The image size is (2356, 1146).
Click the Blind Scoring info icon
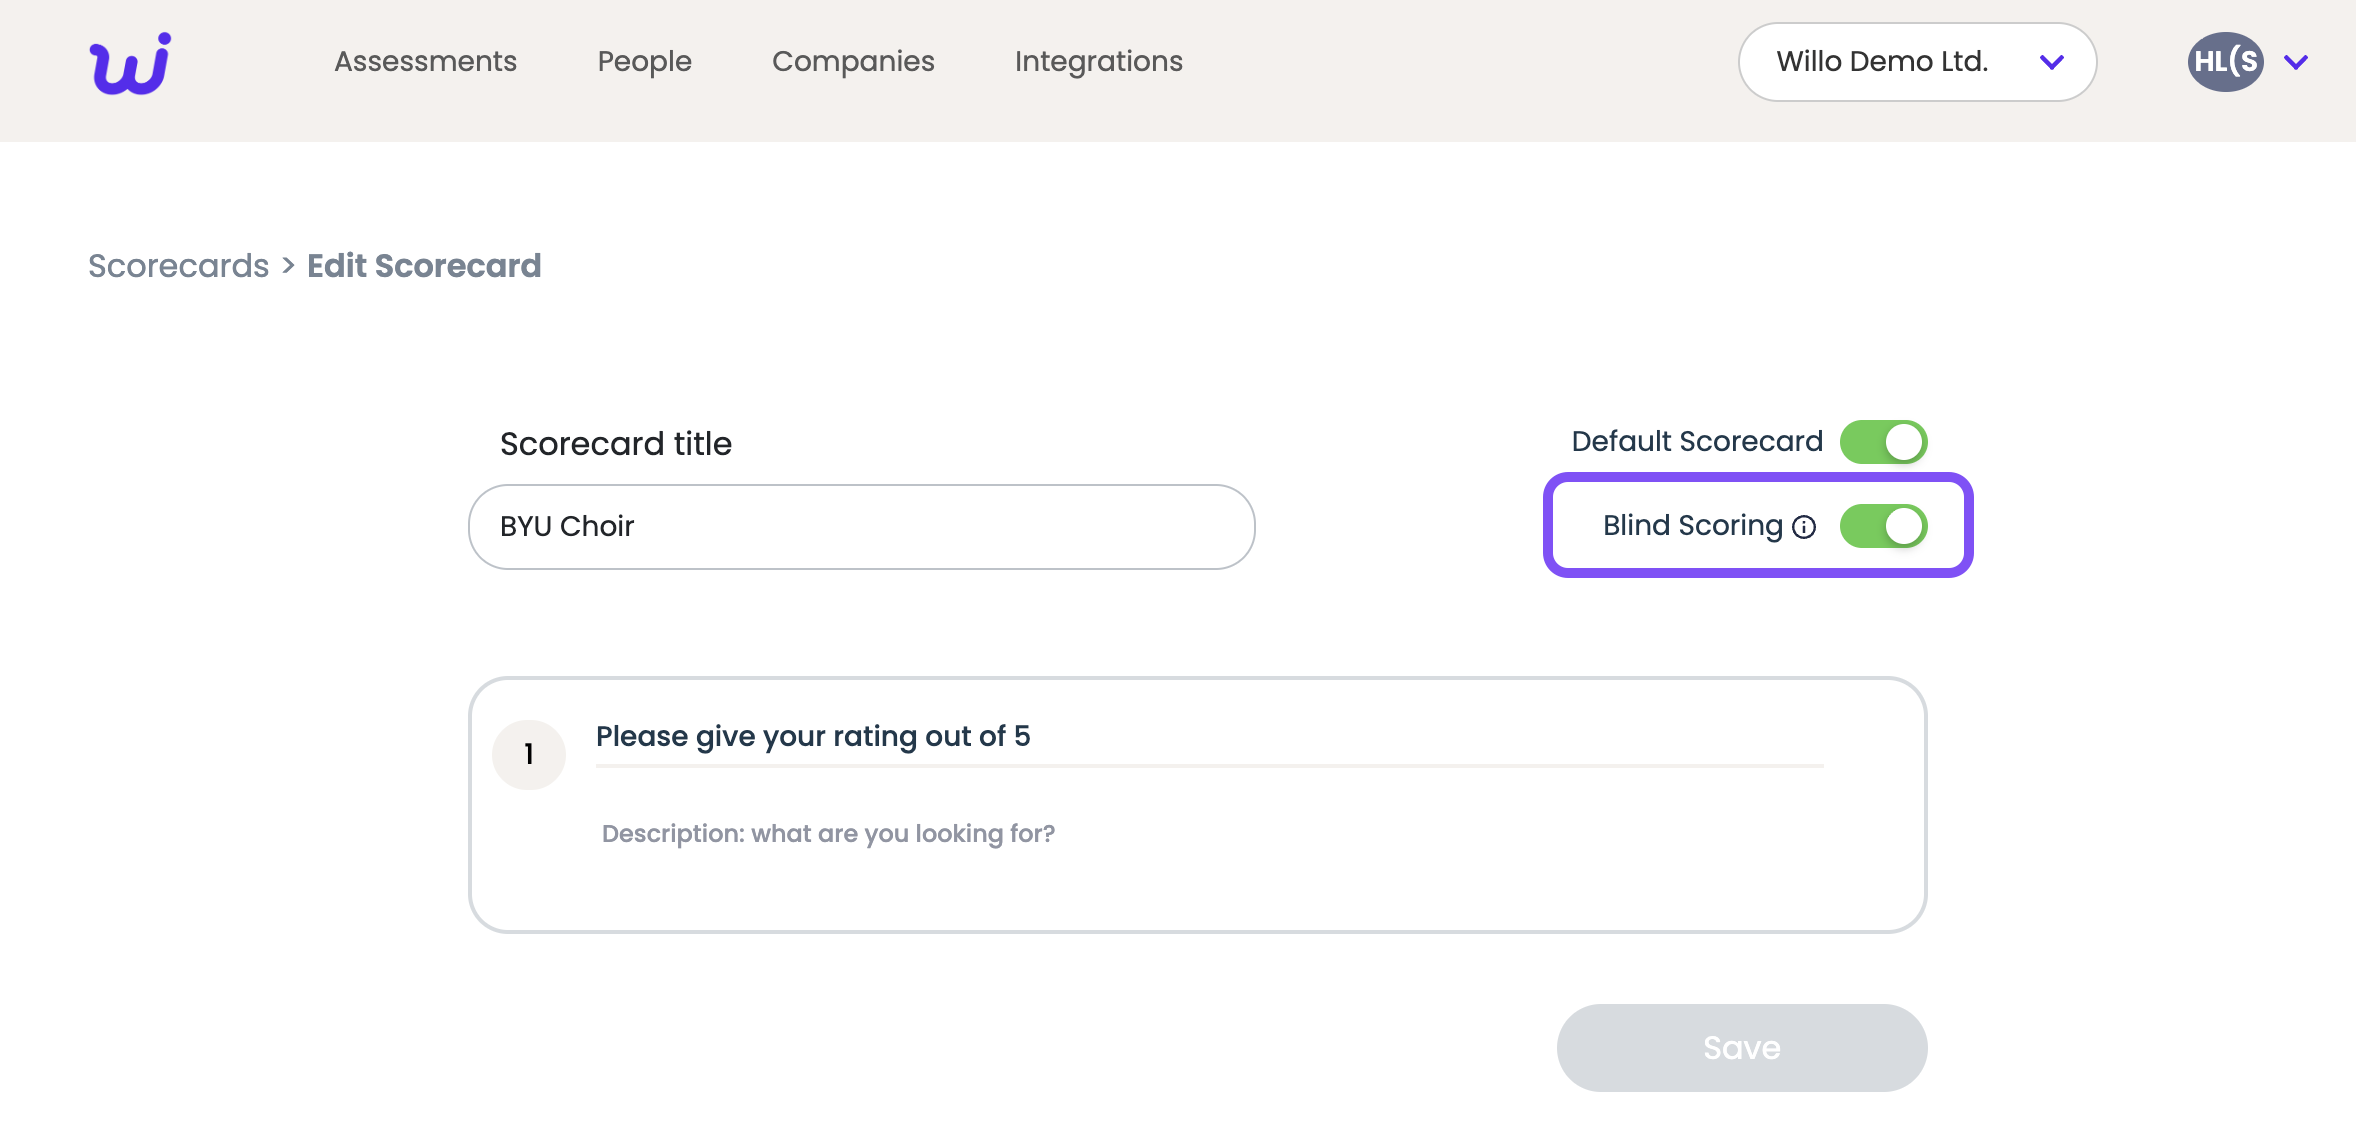tap(1804, 527)
